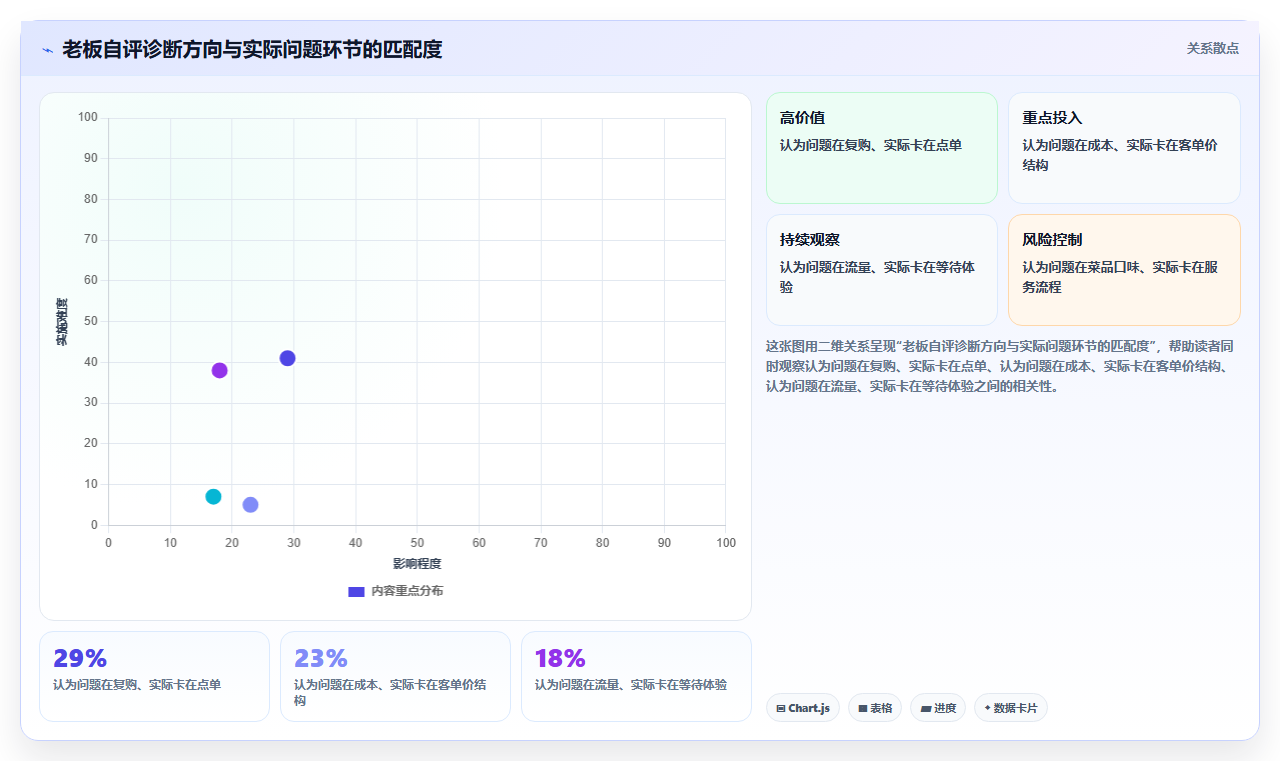Click the lightning icon beside the title
Viewport: 1280px width, 761px height.
[x=47, y=50]
